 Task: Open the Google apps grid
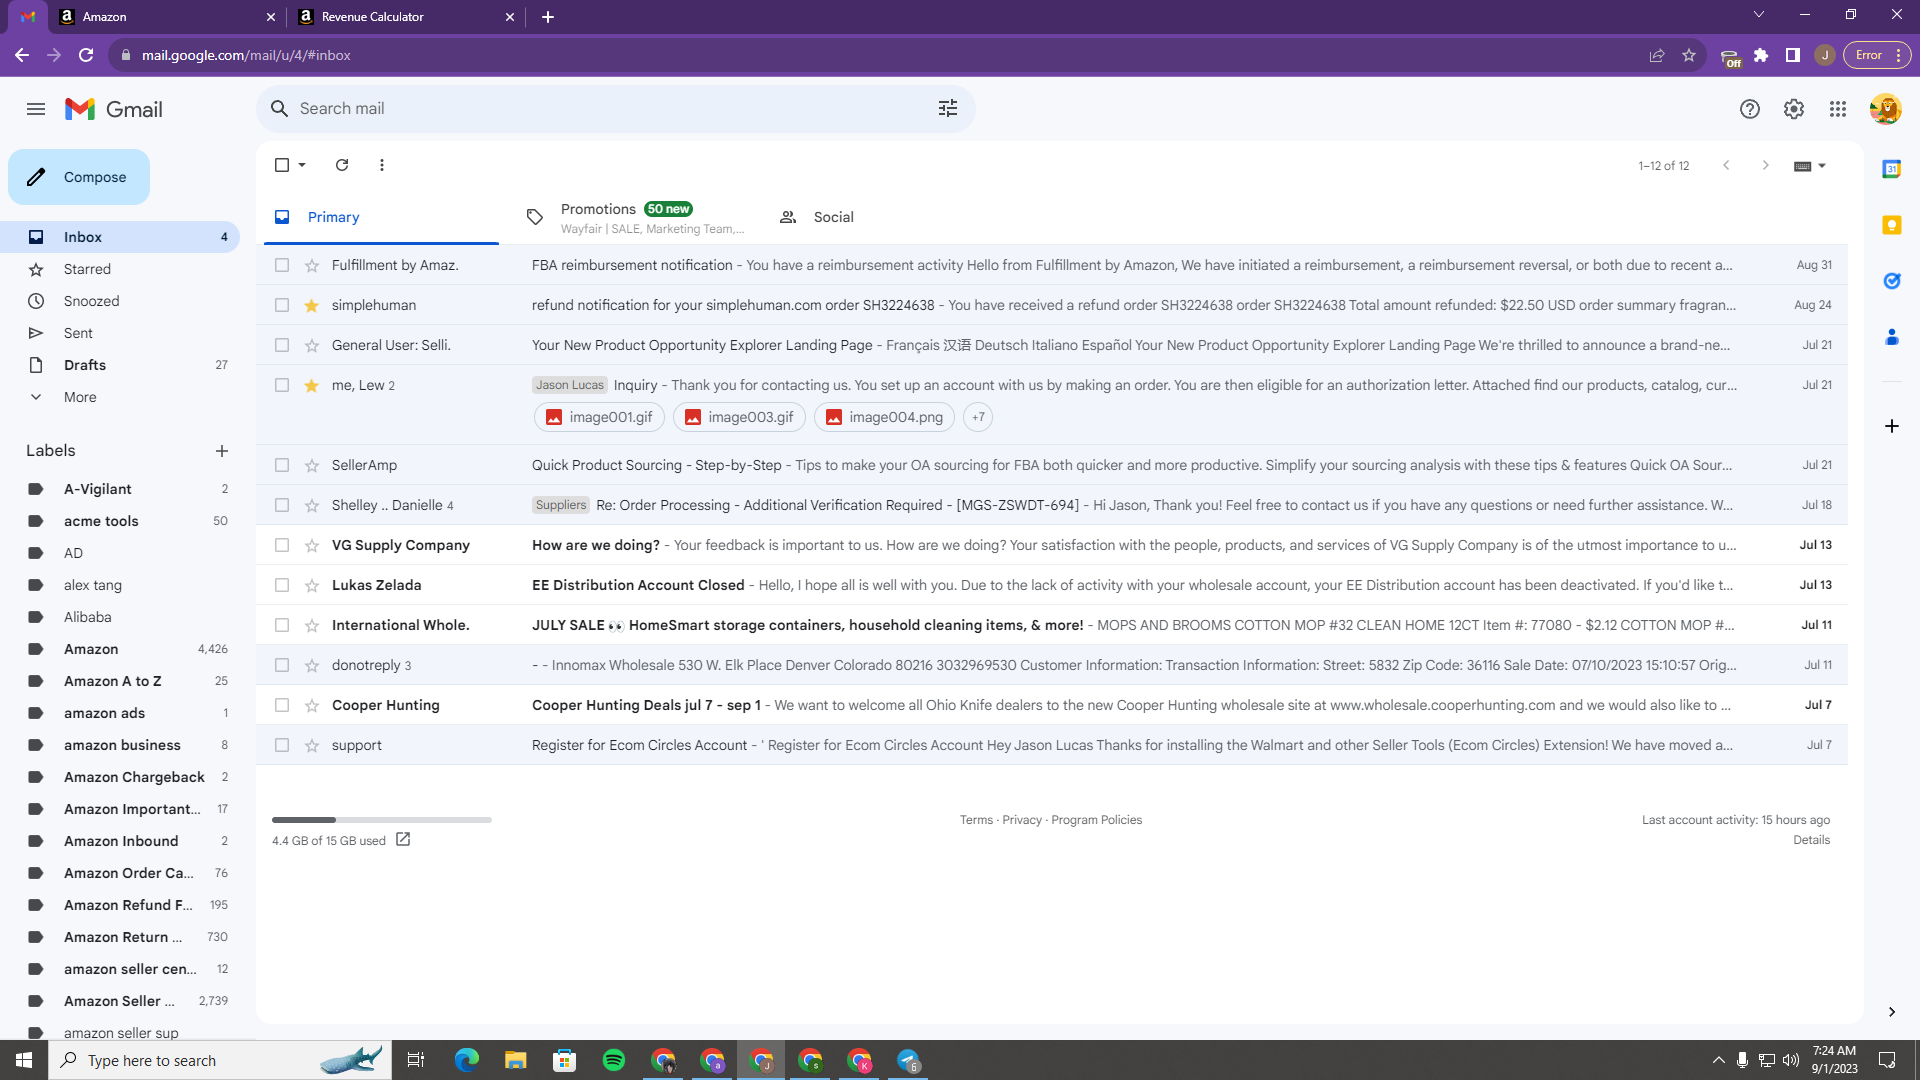tap(1838, 109)
